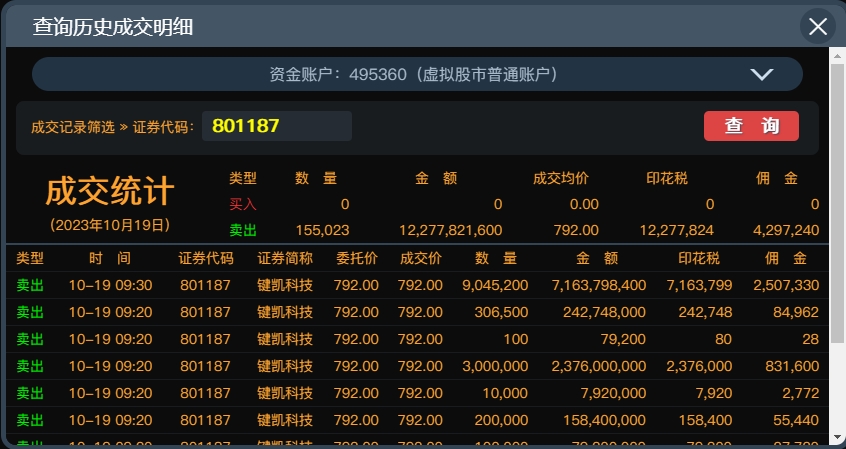846x449 pixels.
Task: Click the 卖出 summary total amount 12,277,821,600
Action: click(x=450, y=230)
